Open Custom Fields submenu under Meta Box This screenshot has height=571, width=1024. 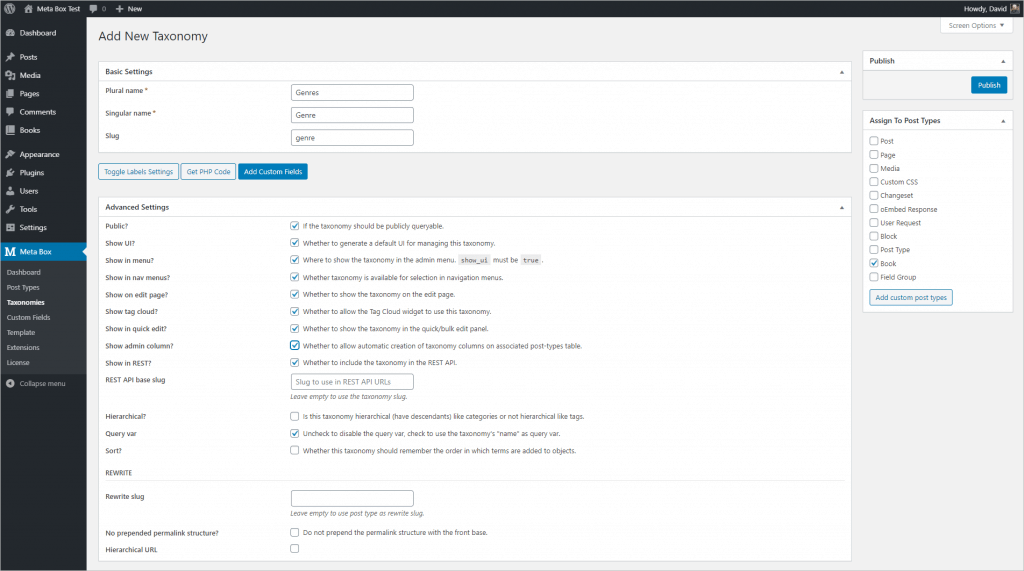click(28, 317)
